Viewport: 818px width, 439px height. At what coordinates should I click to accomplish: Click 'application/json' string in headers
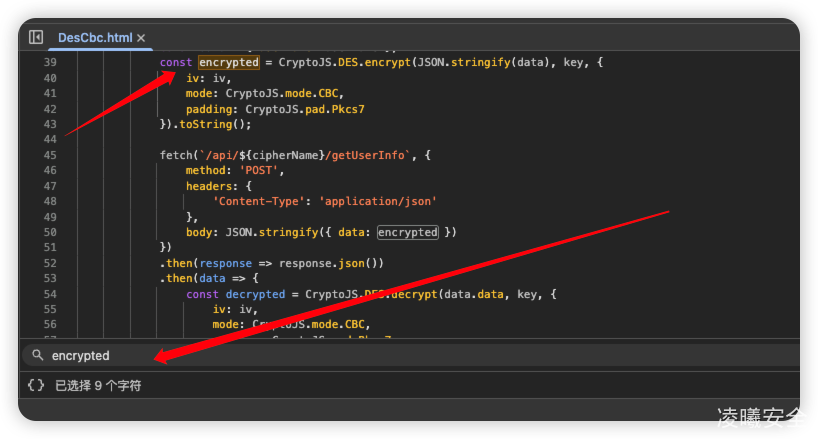[x=378, y=201]
